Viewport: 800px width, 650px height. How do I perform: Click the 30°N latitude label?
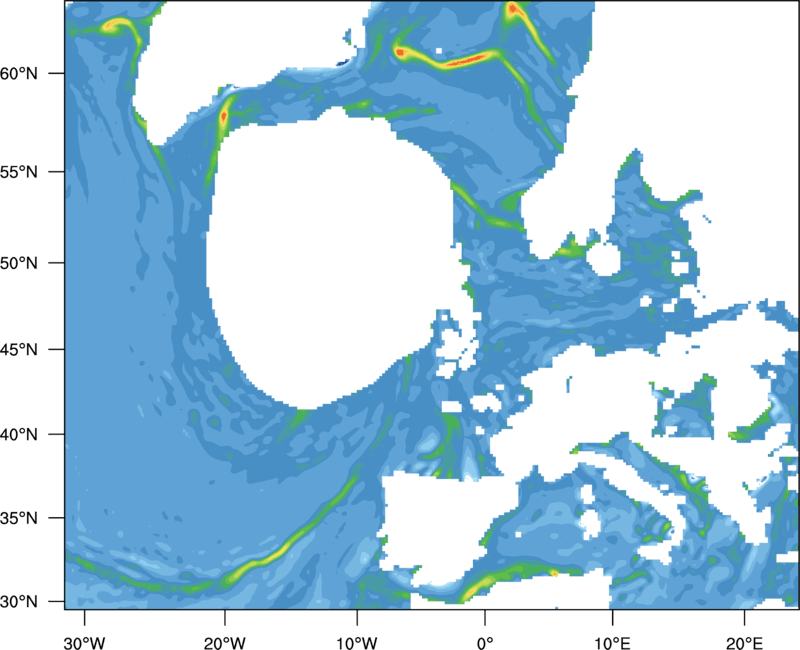(x=19, y=602)
